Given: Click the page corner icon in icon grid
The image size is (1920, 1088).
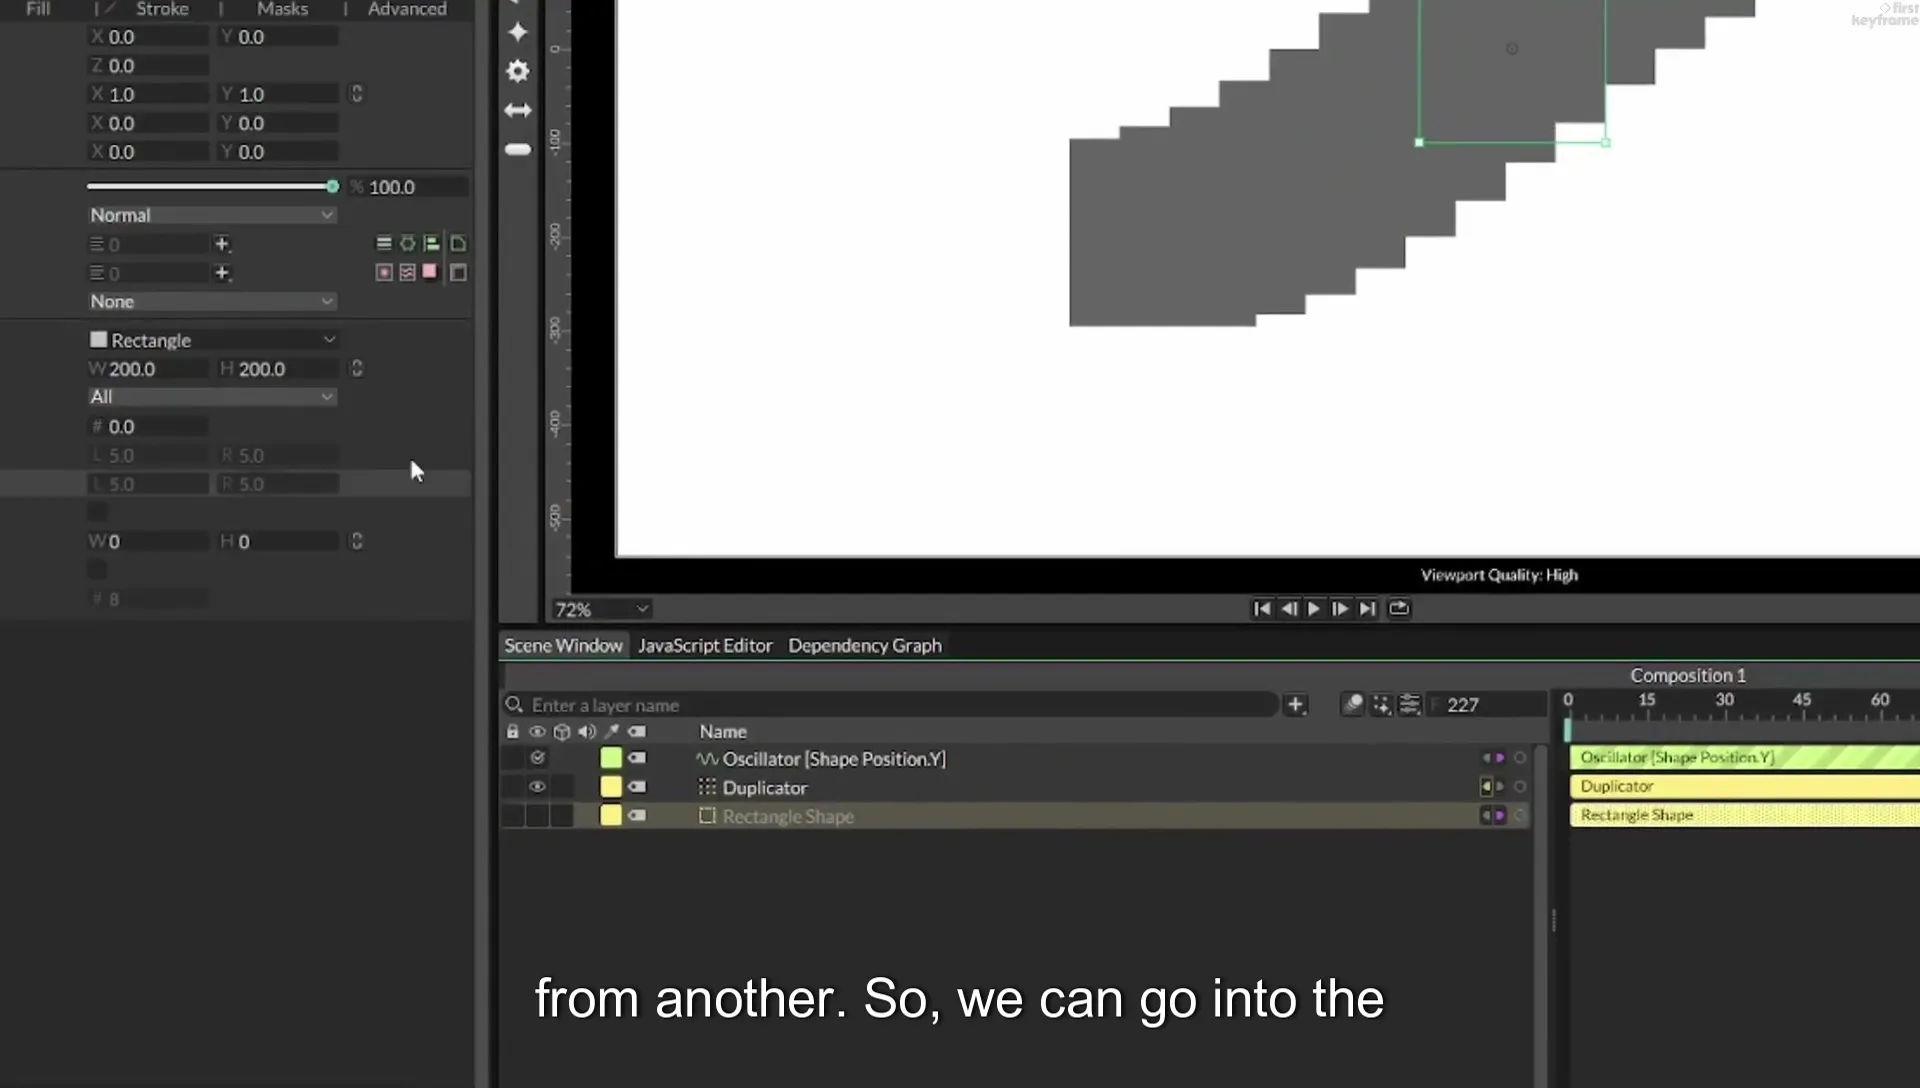Looking at the screenshot, I should coord(458,243).
